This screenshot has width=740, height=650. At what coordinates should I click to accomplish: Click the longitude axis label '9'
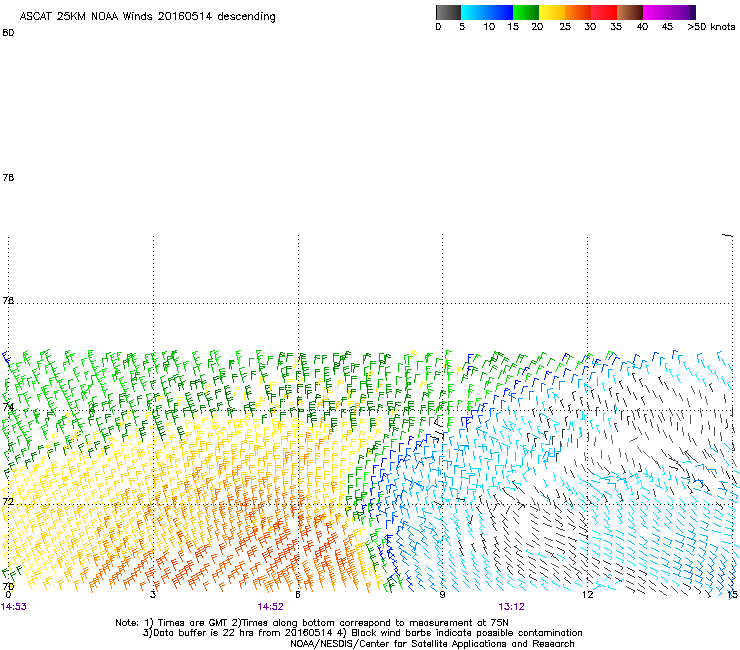(x=442, y=595)
